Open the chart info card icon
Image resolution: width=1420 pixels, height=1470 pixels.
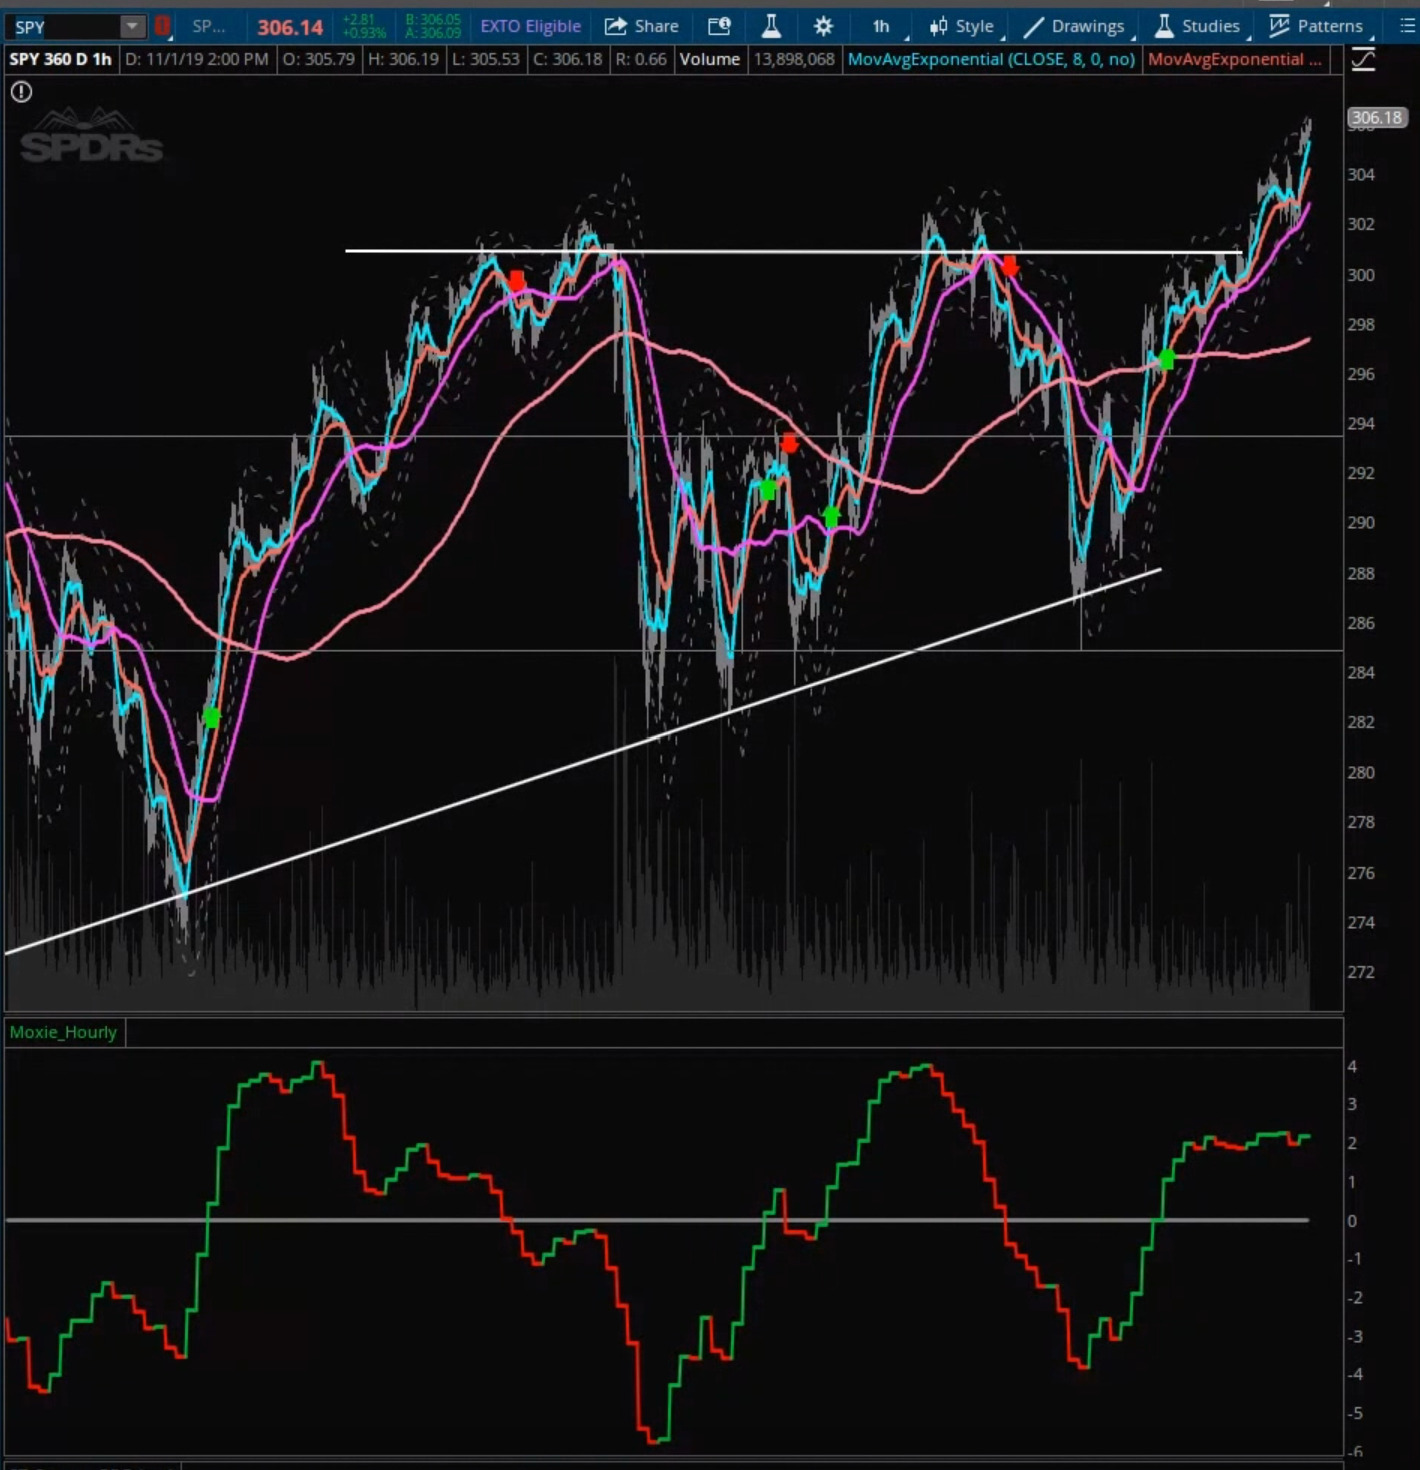pyautogui.click(x=719, y=27)
